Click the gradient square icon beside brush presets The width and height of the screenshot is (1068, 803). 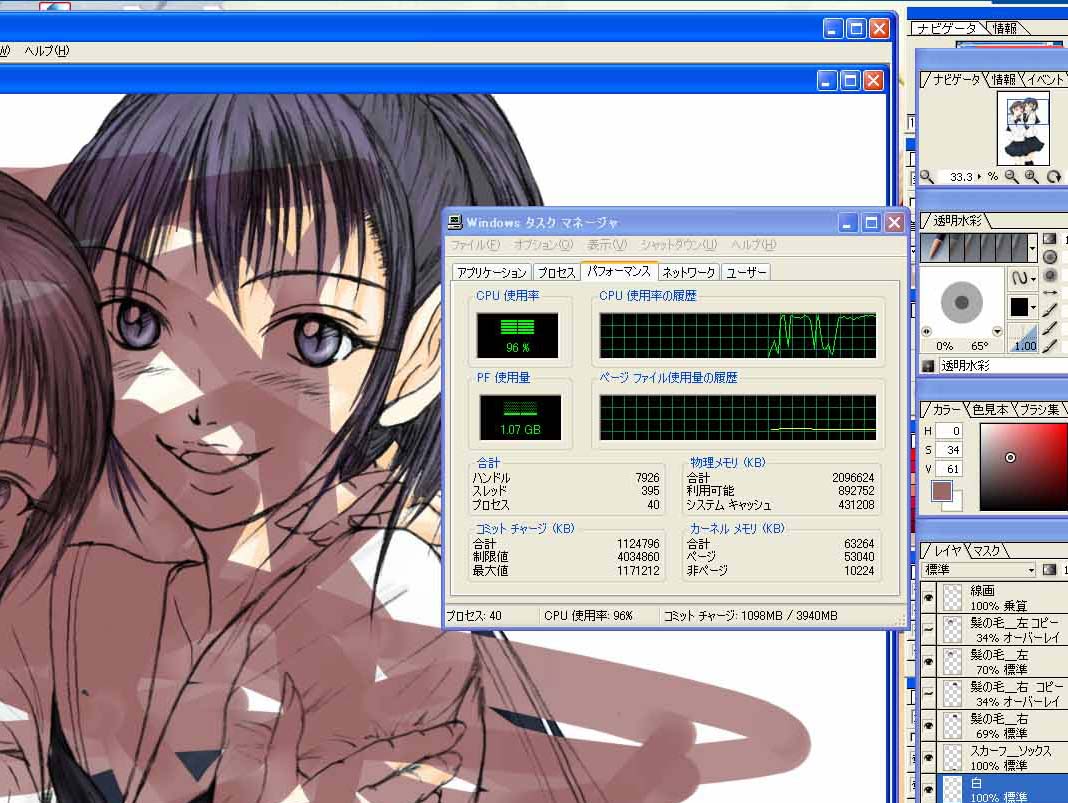[1050, 239]
